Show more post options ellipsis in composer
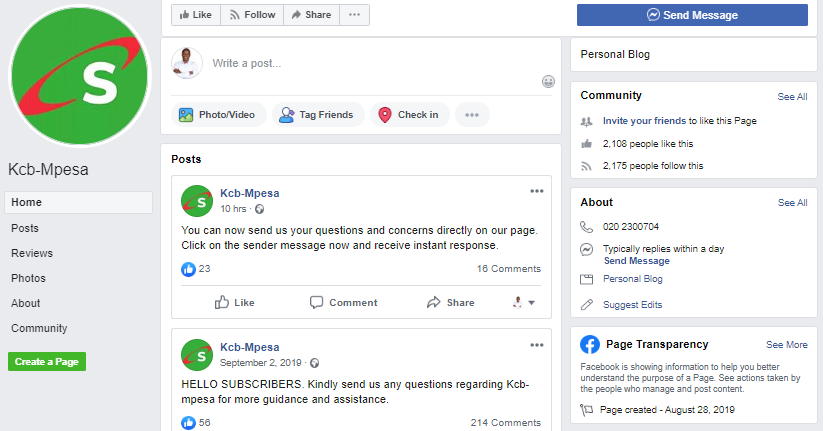The height and width of the screenshot is (431, 823). tap(472, 114)
